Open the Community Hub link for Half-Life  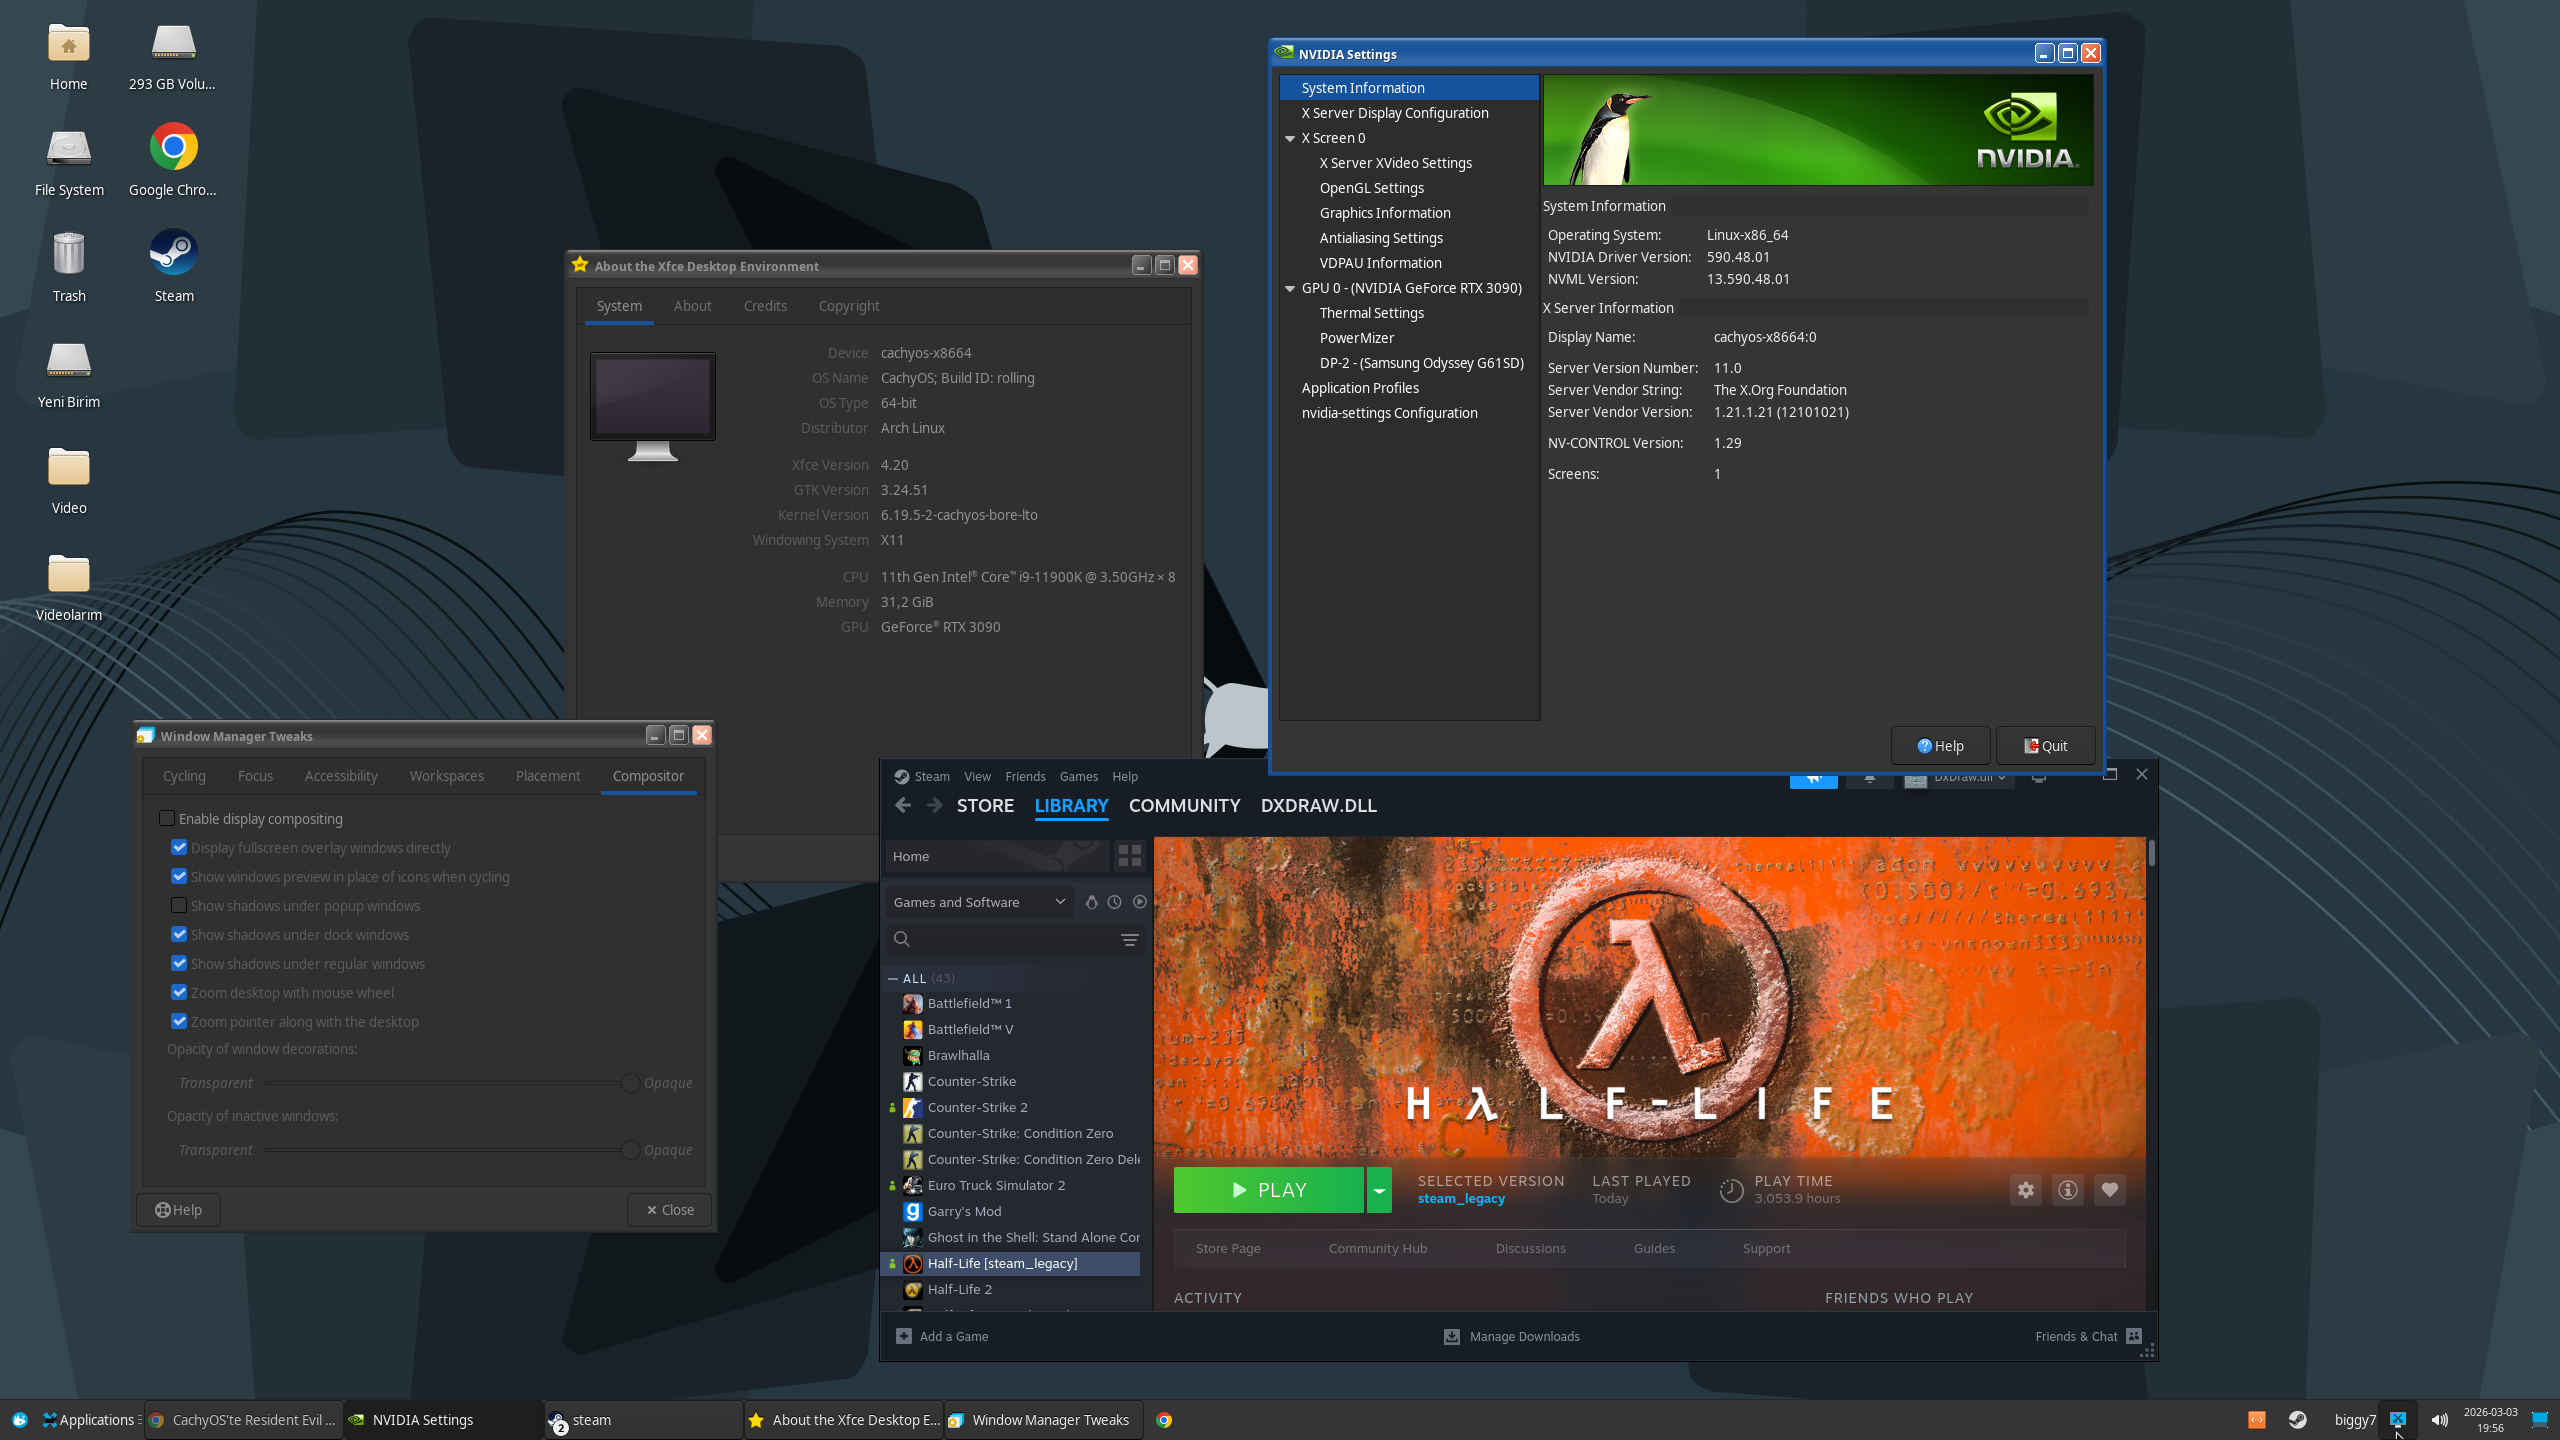click(1378, 1248)
